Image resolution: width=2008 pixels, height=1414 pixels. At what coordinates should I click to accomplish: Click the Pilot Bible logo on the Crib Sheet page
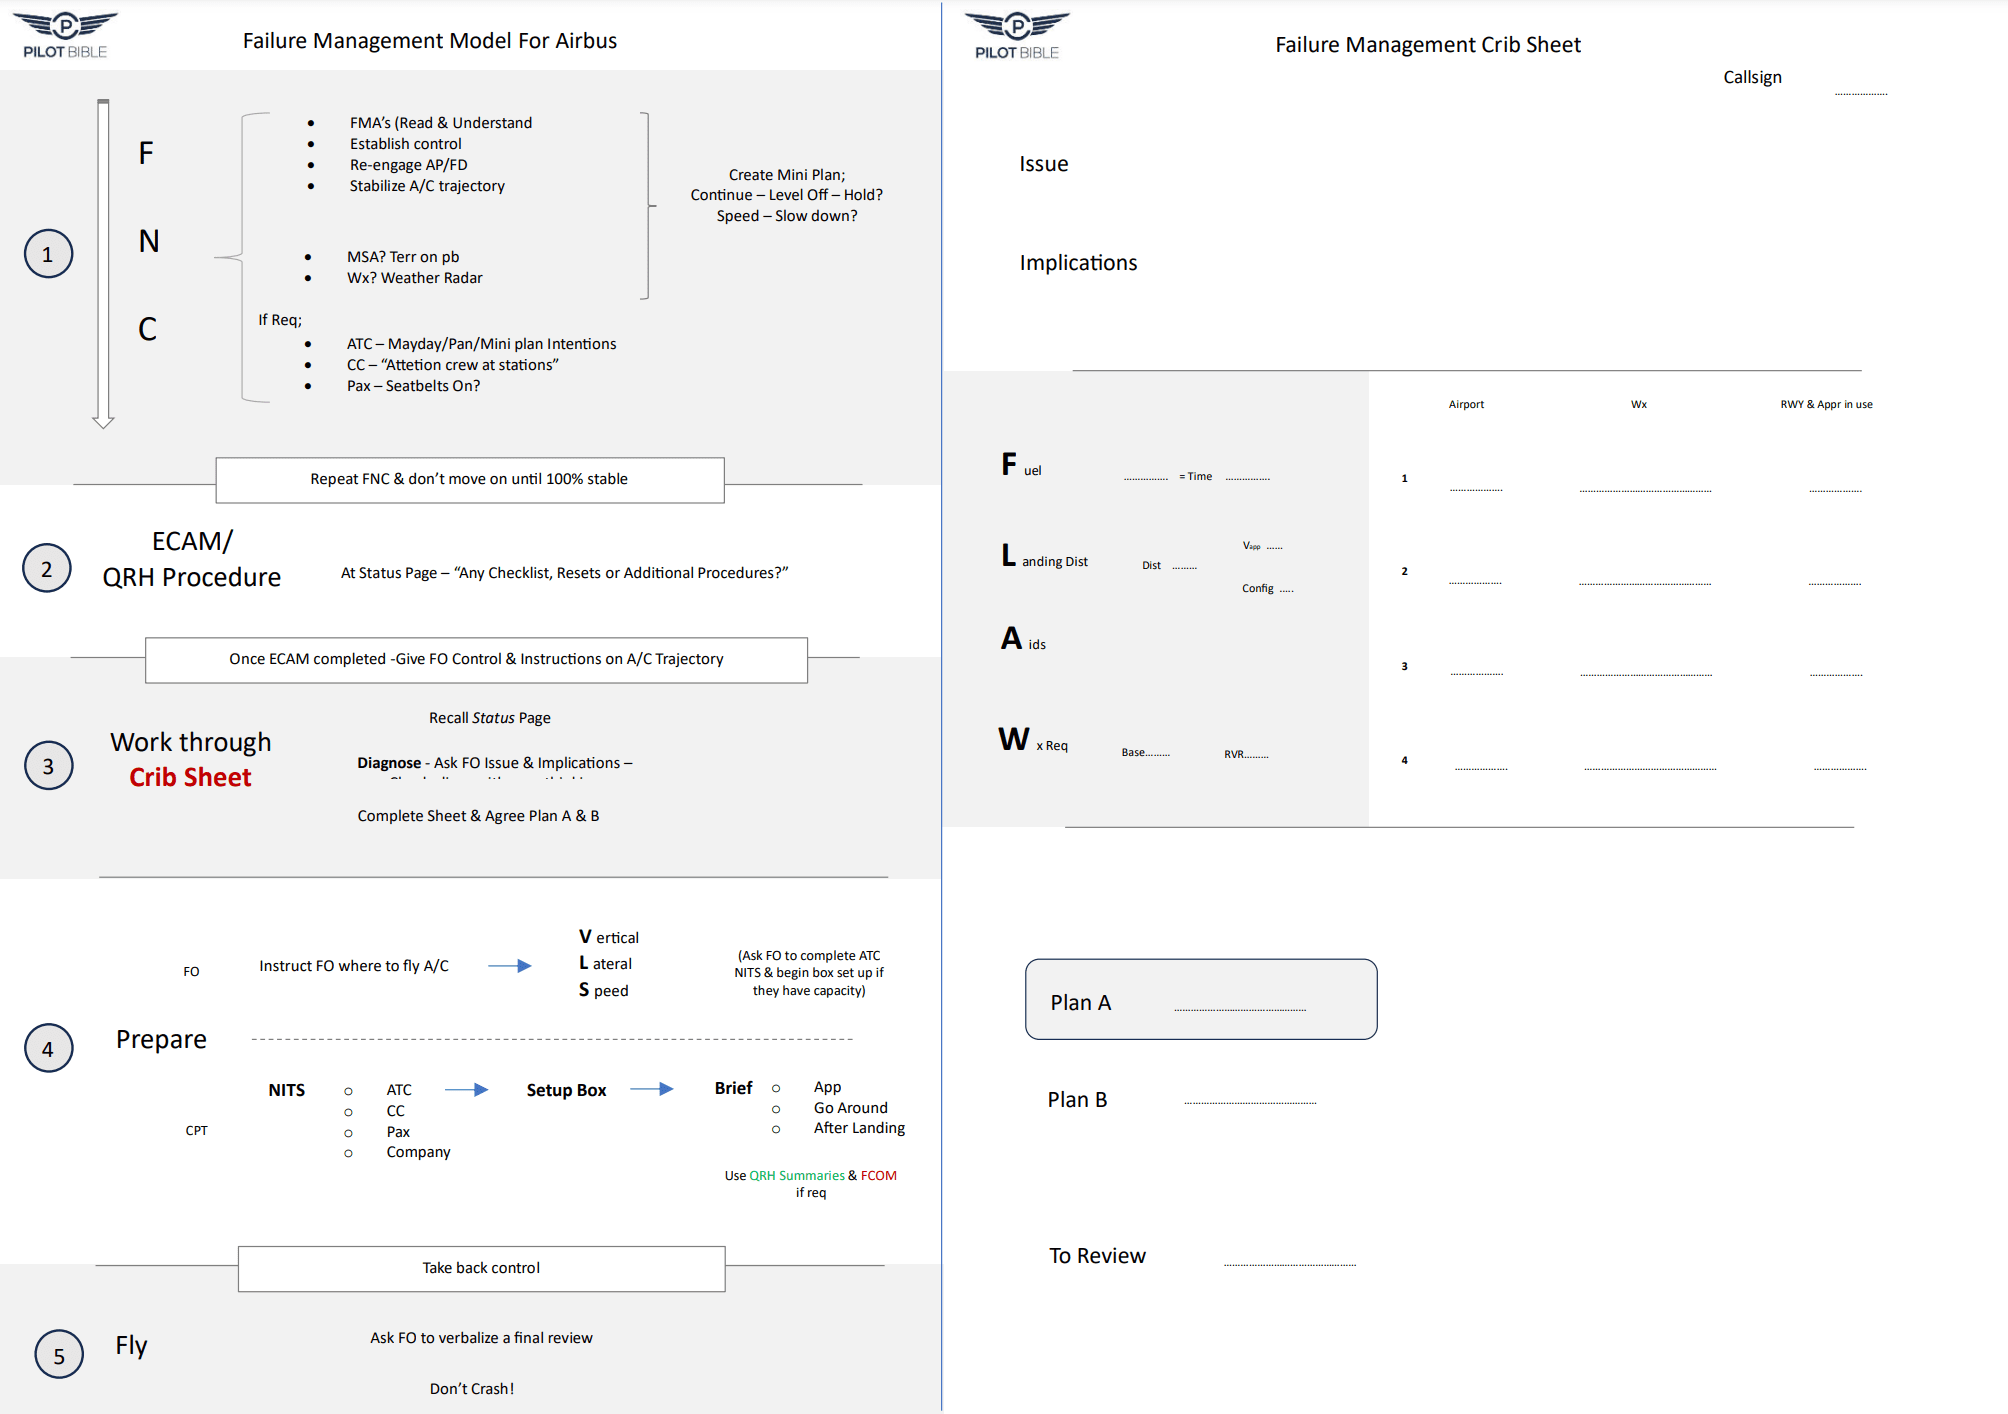(x=1017, y=36)
